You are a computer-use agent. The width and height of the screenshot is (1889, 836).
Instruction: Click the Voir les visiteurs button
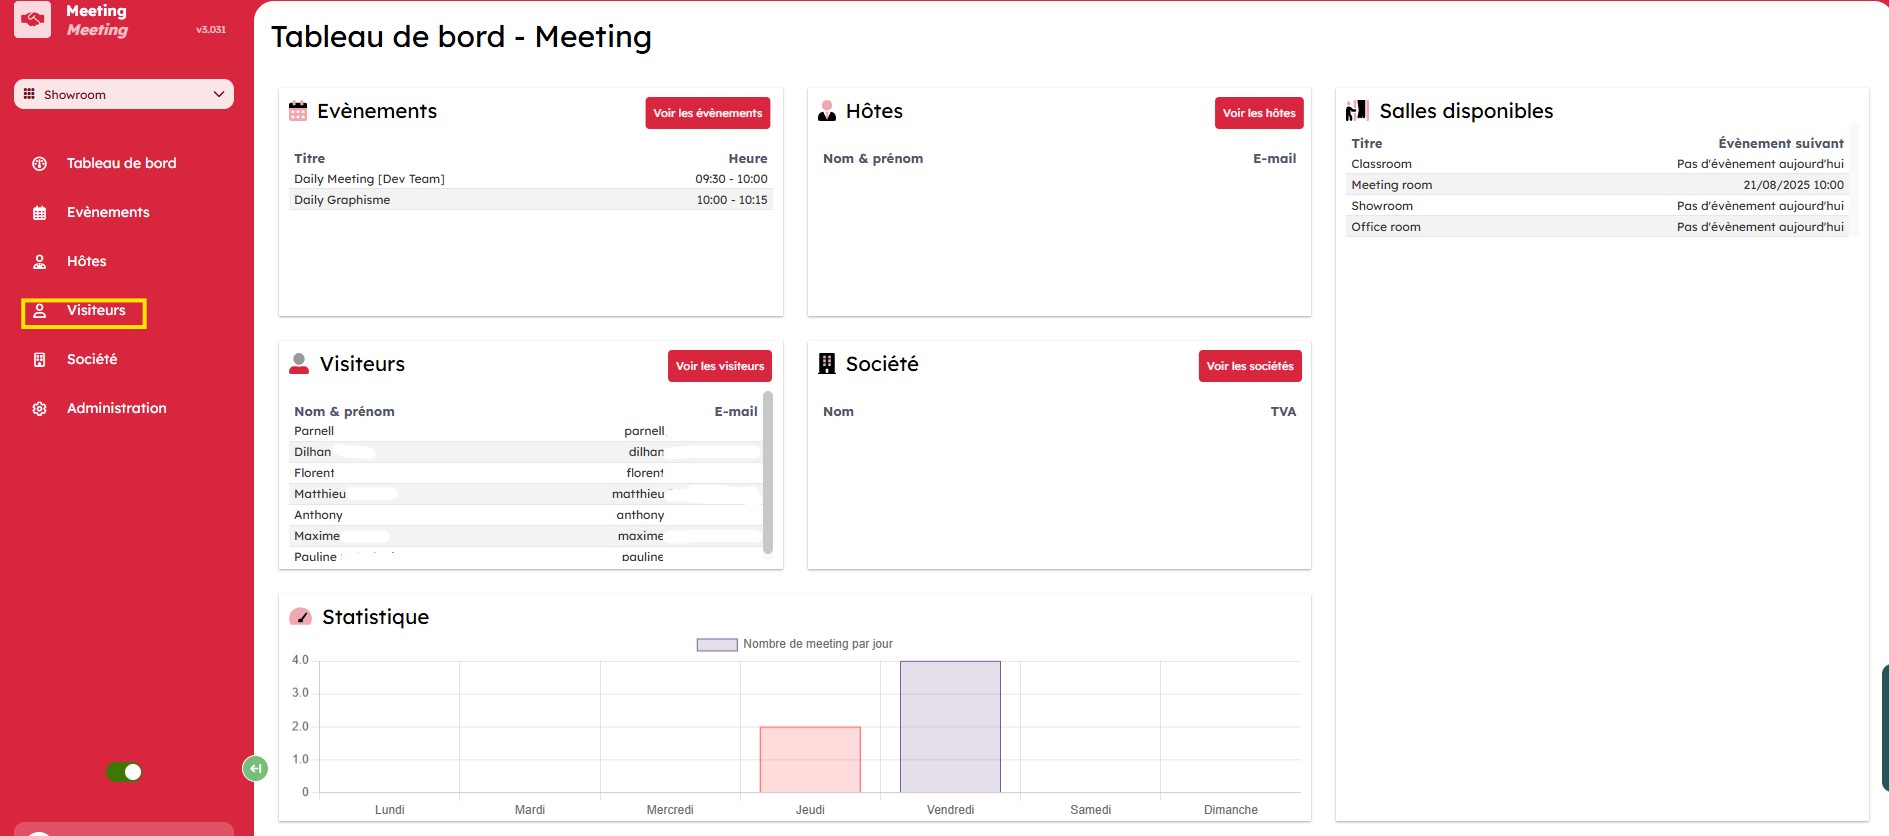click(719, 366)
